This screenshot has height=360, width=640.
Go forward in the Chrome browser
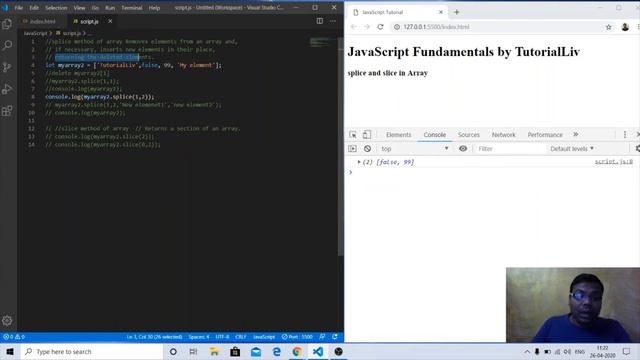coord(367,27)
